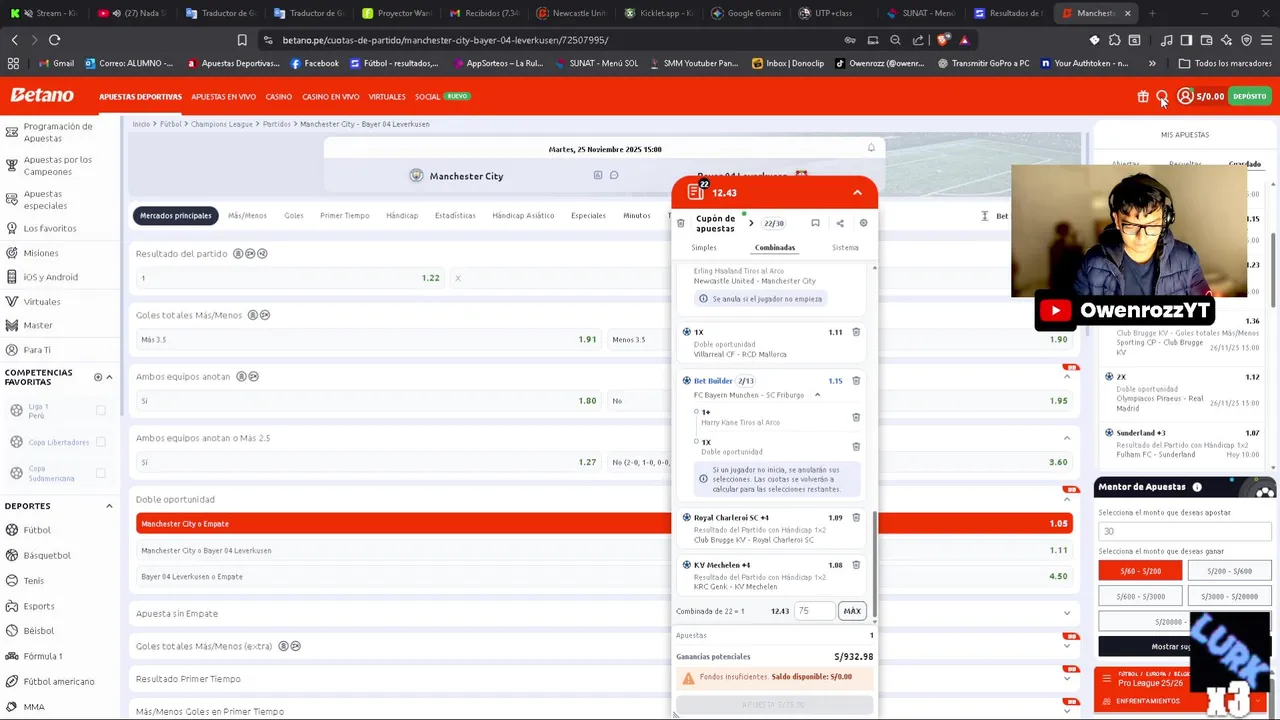The image size is (1280, 720).
Task: Save betslip using bookmark icon
Action: click(x=815, y=223)
